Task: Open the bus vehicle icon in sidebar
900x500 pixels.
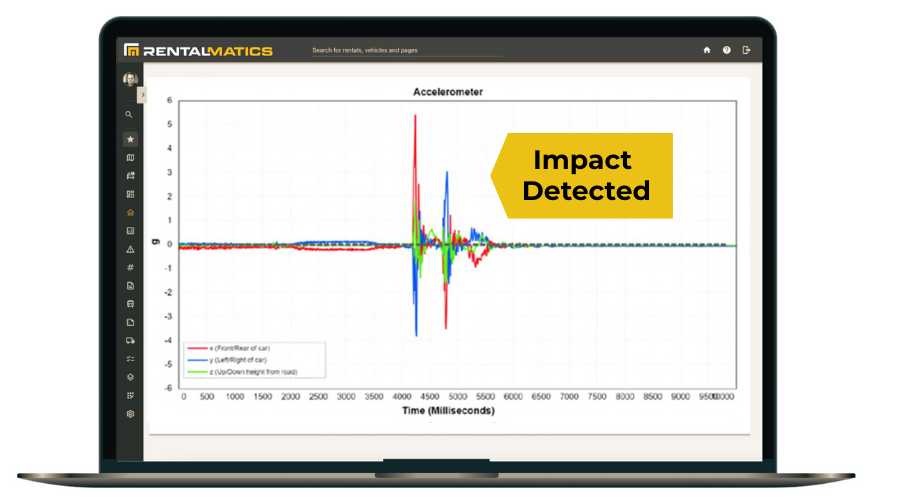Action: click(130, 304)
